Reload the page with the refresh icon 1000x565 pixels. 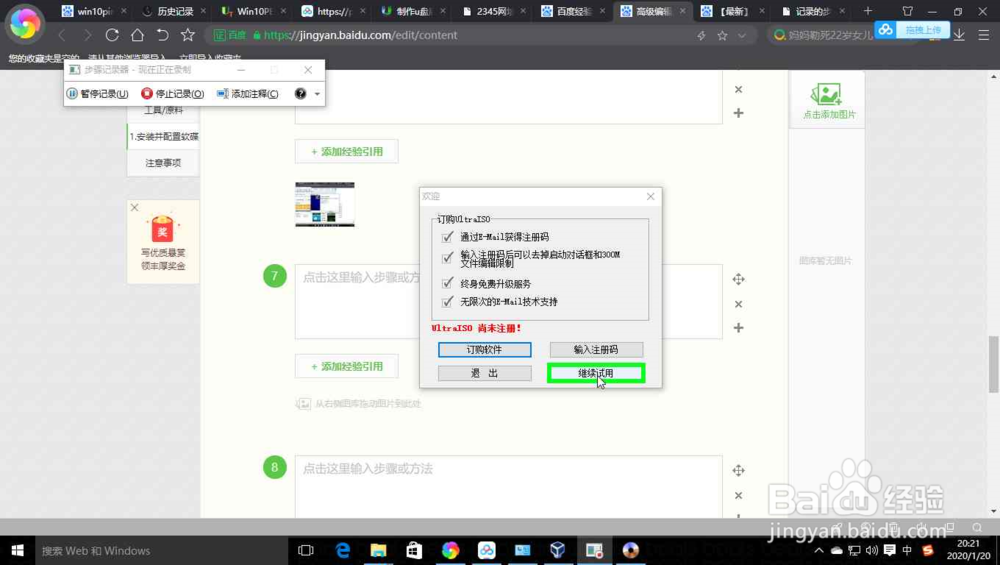click(x=112, y=35)
